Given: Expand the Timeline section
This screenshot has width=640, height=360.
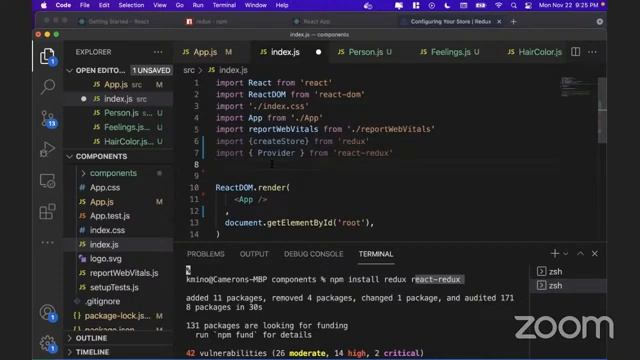Looking at the screenshot, I should click(x=69, y=352).
